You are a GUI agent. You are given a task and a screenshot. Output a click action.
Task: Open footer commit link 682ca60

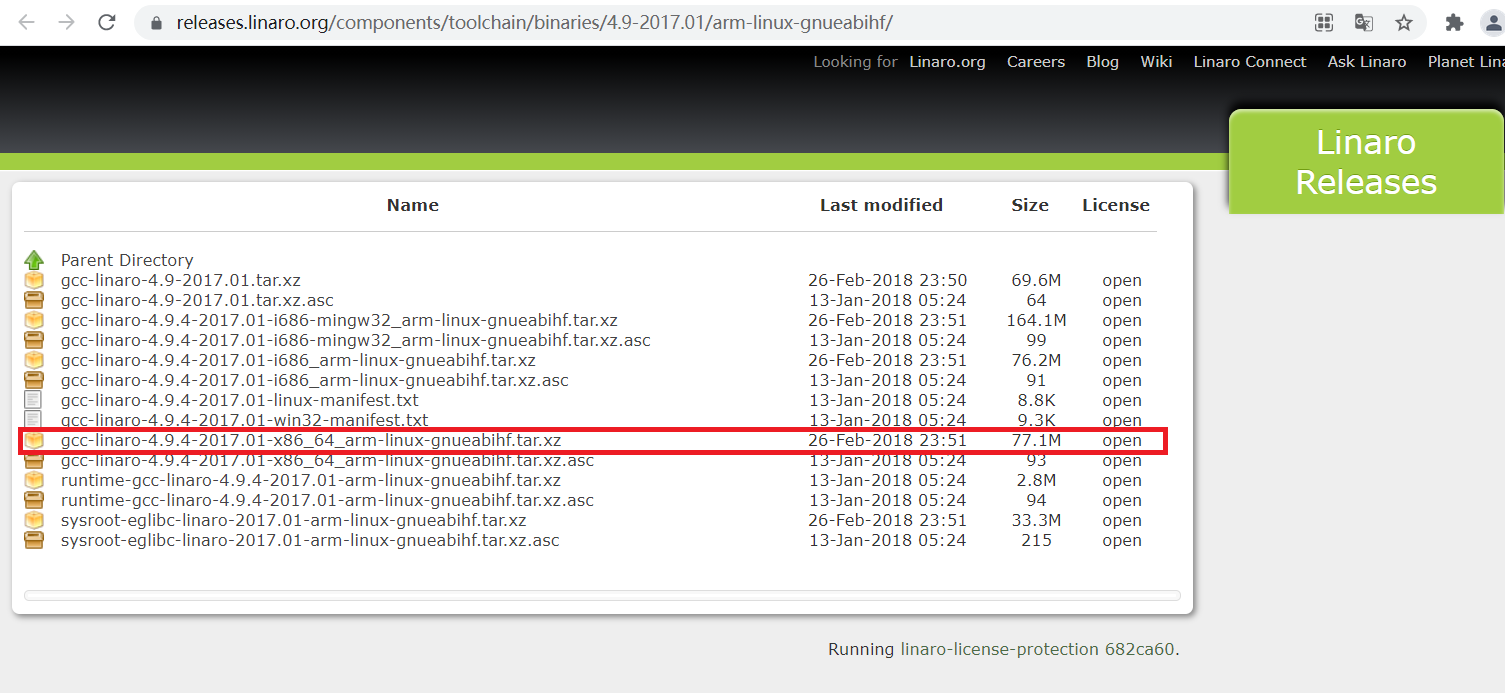pyautogui.click(x=1140, y=649)
